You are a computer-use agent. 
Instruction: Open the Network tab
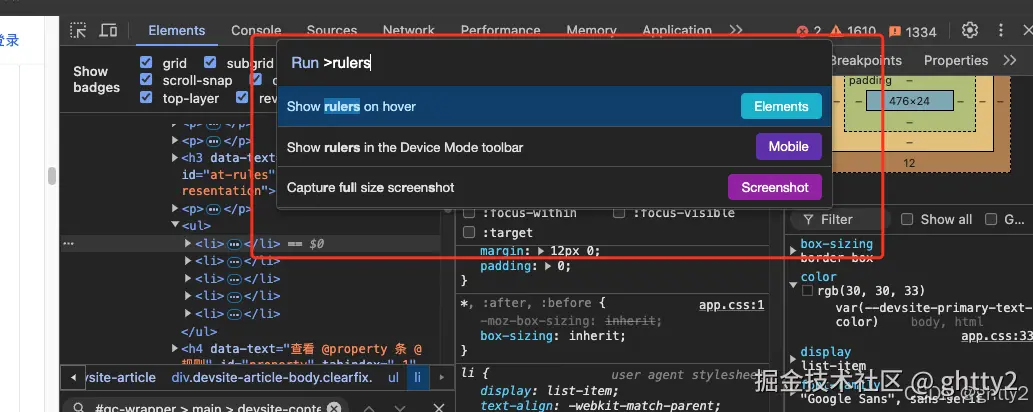[409, 30]
